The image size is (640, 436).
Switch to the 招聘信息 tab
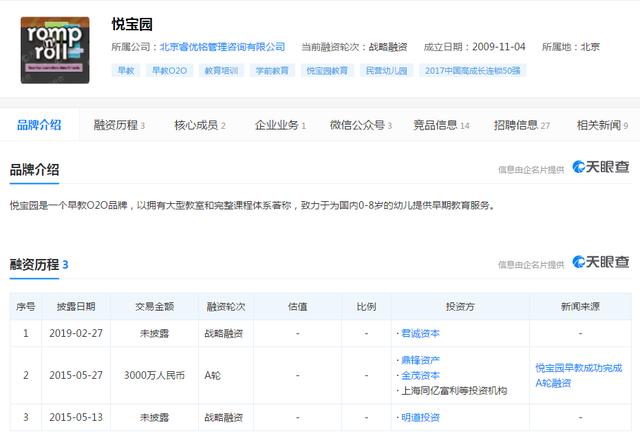coord(522,125)
